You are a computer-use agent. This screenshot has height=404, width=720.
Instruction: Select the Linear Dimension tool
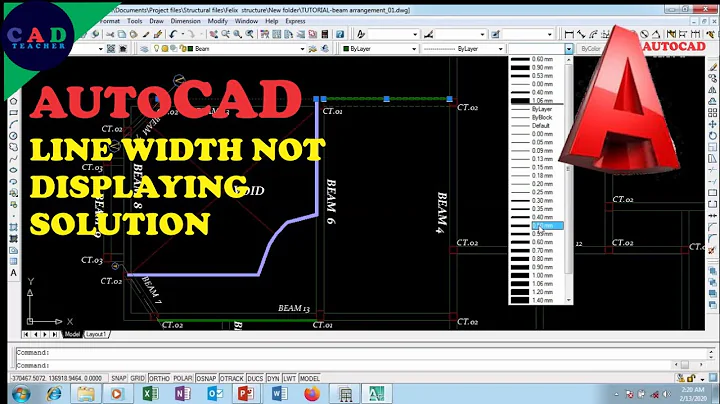(x=569, y=34)
